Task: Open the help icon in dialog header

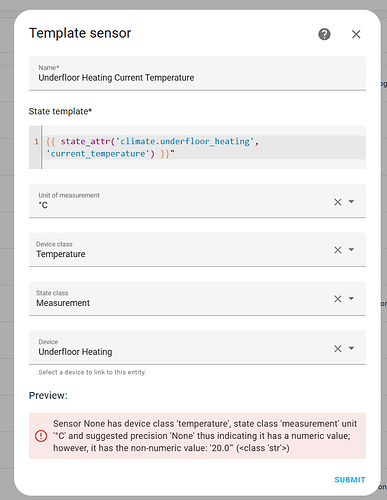Action: pyautogui.click(x=324, y=34)
